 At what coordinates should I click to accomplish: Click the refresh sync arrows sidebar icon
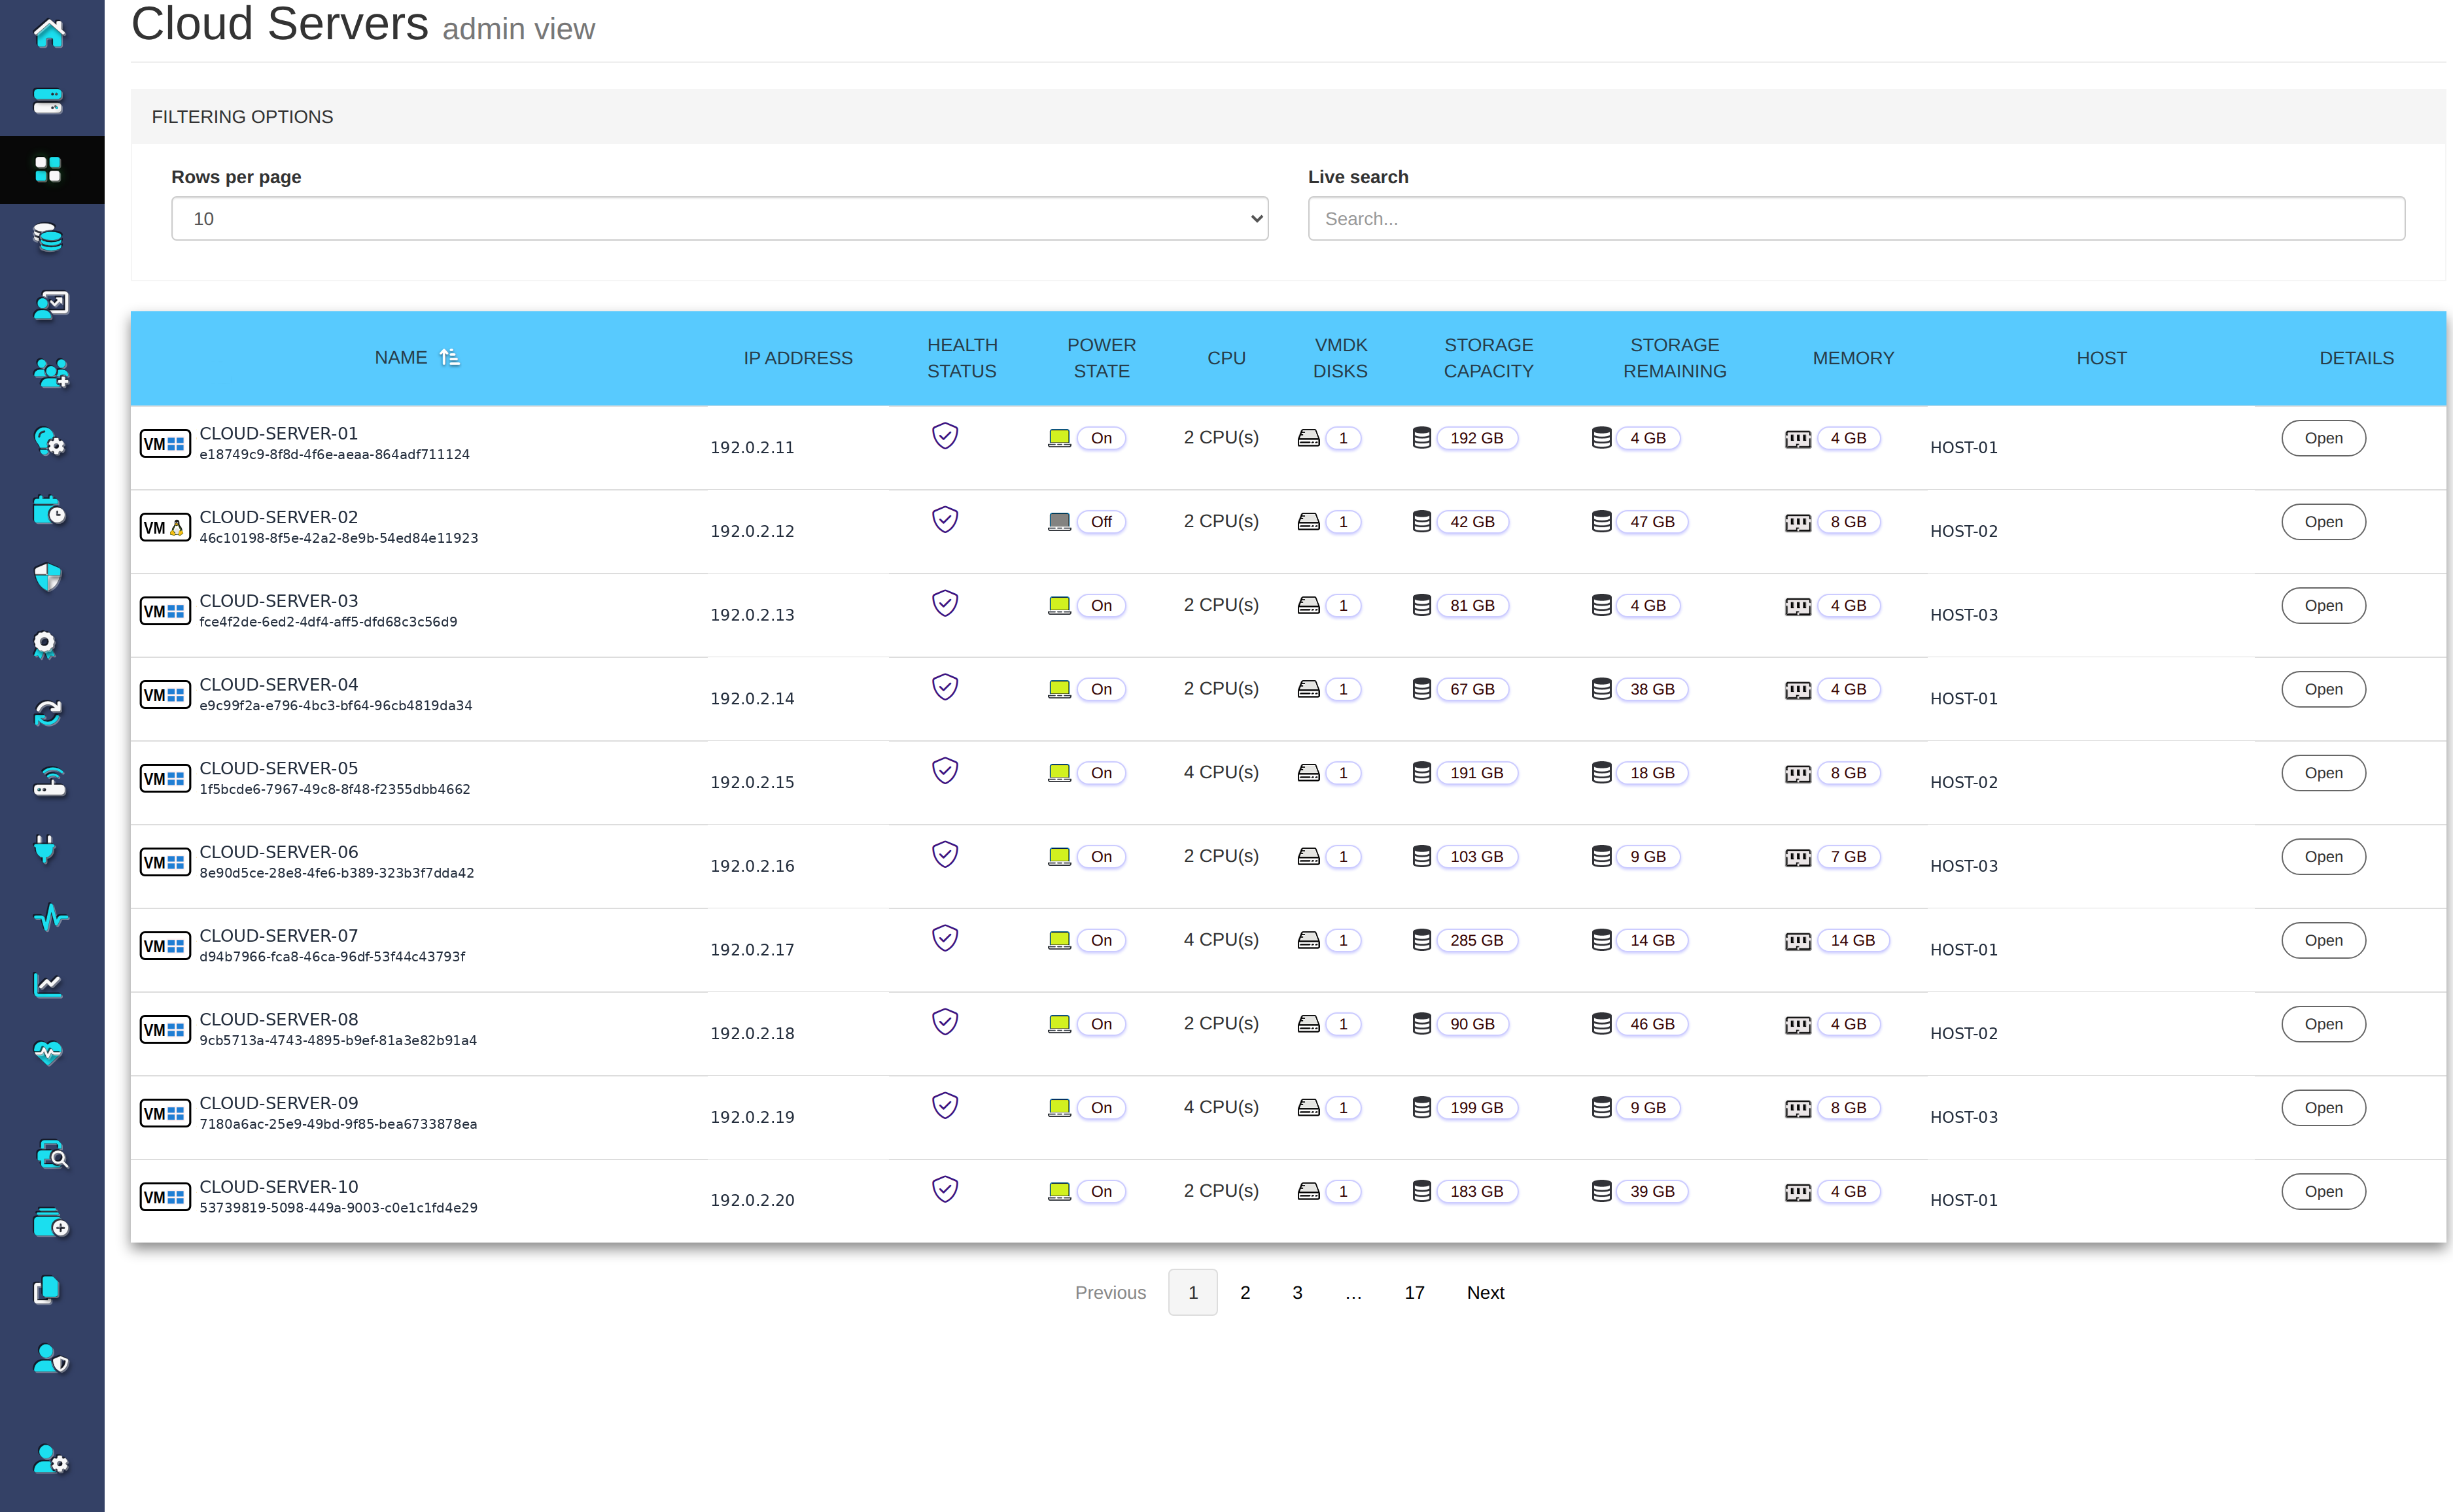tap(48, 713)
